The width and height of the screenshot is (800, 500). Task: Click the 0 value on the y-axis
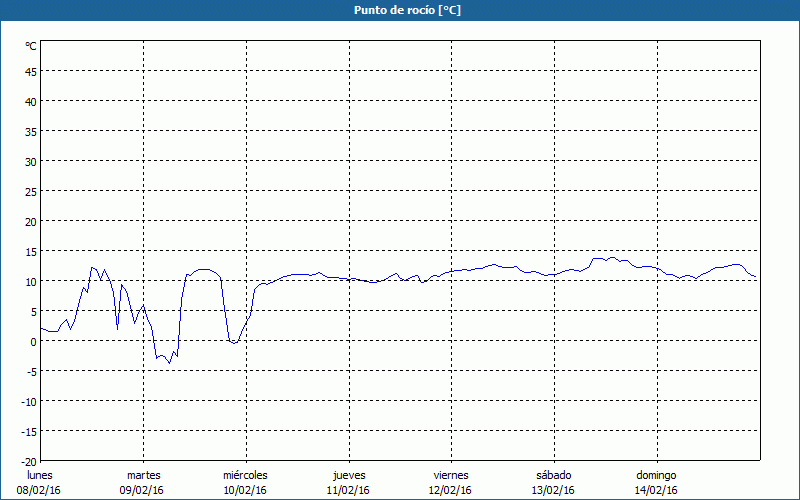(x=33, y=341)
